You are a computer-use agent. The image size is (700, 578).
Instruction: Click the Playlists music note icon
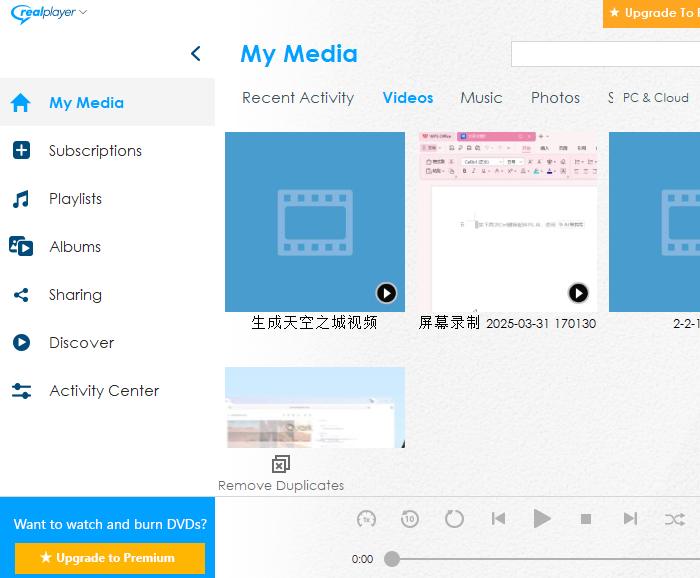pyautogui.click(x=21, y=199)
